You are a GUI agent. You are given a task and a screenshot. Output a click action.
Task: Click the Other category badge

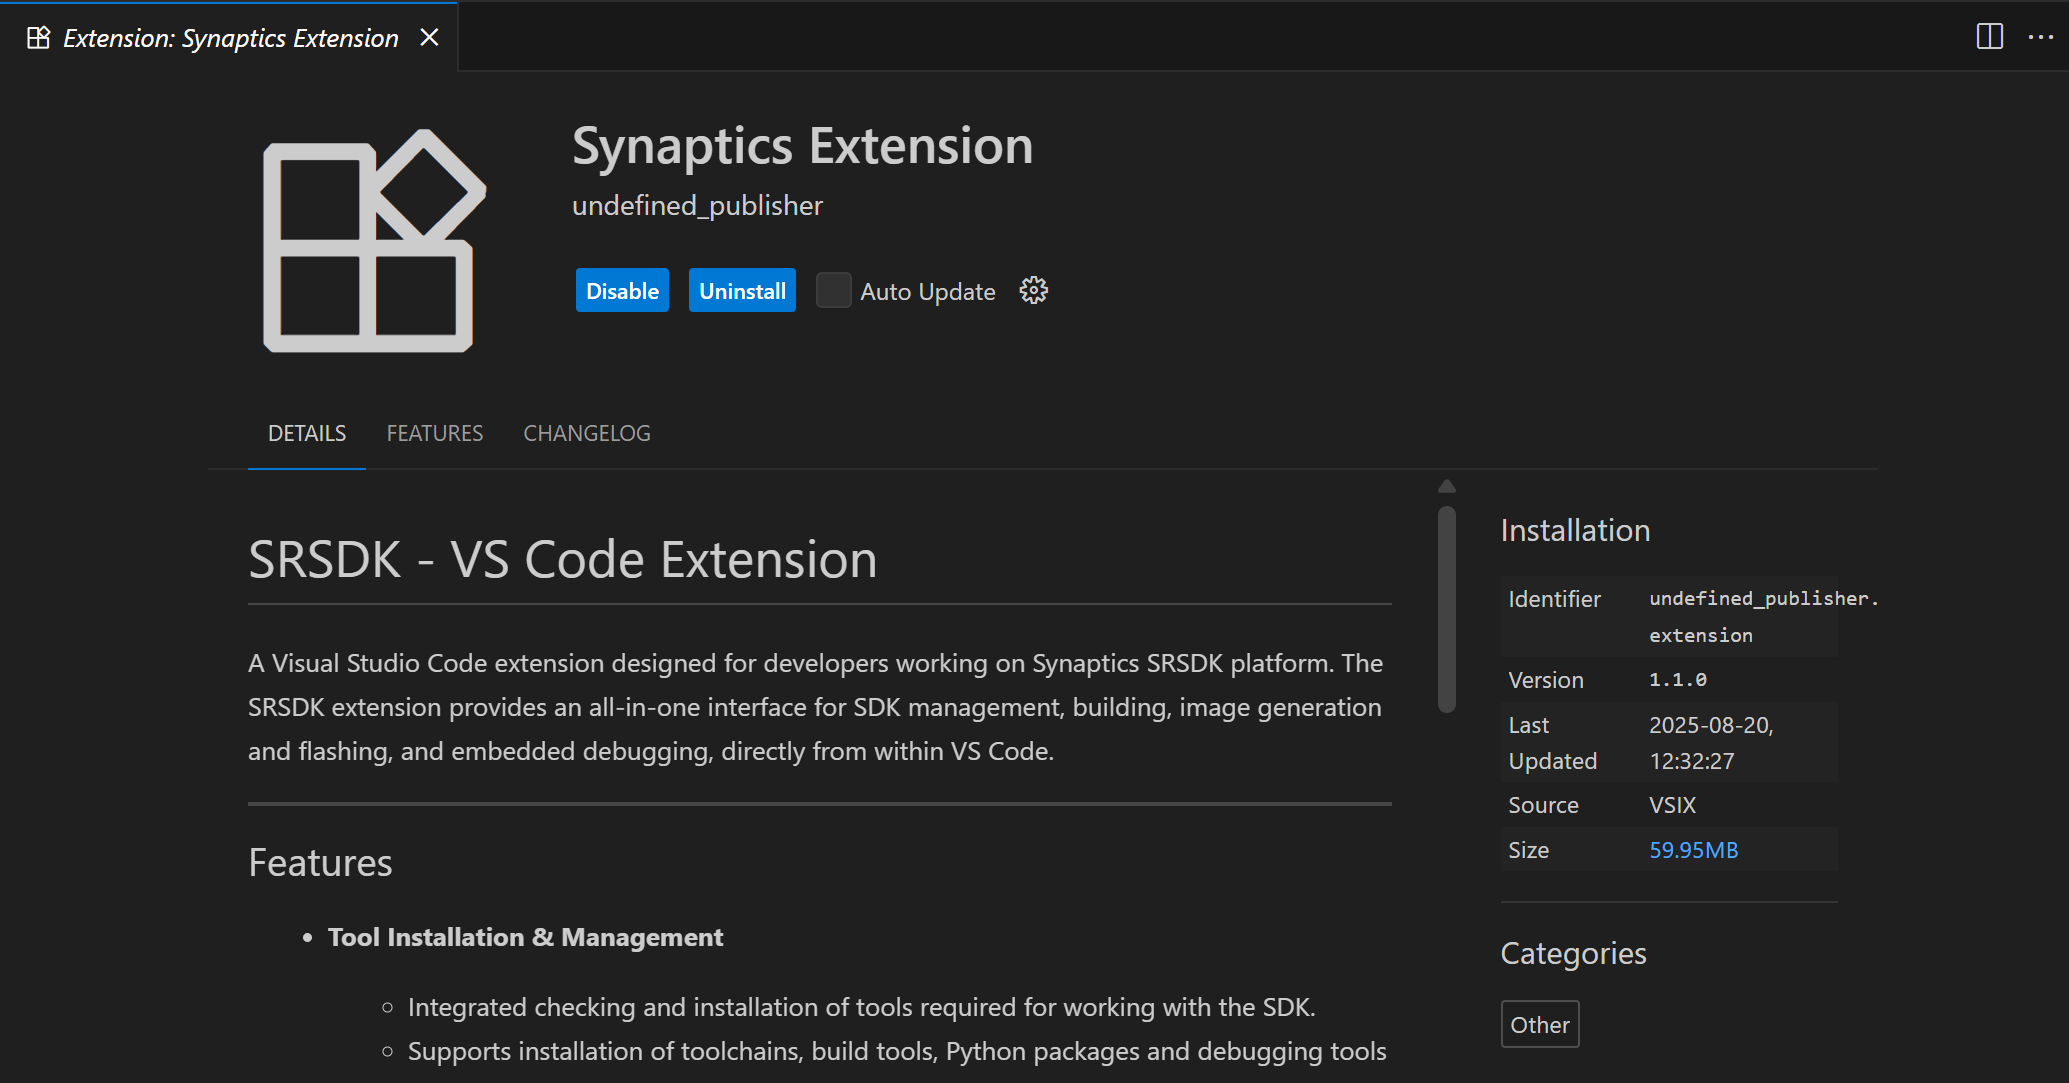[x=1539, y=1025]
